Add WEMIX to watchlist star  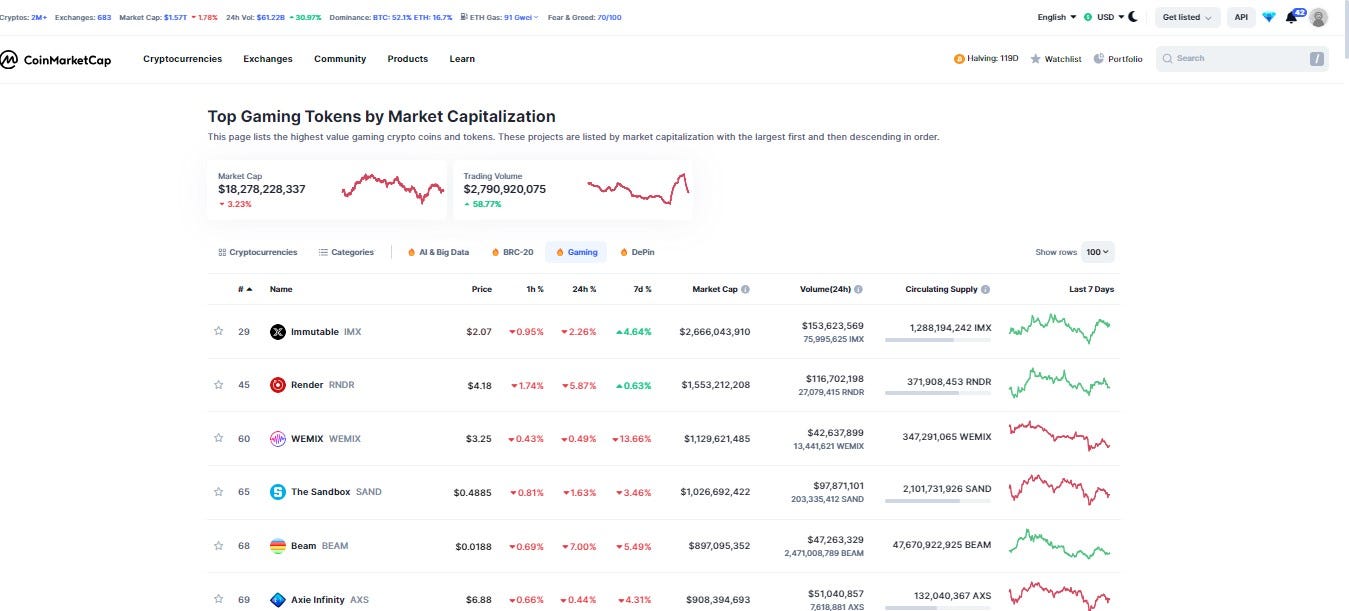pos(218,438)
